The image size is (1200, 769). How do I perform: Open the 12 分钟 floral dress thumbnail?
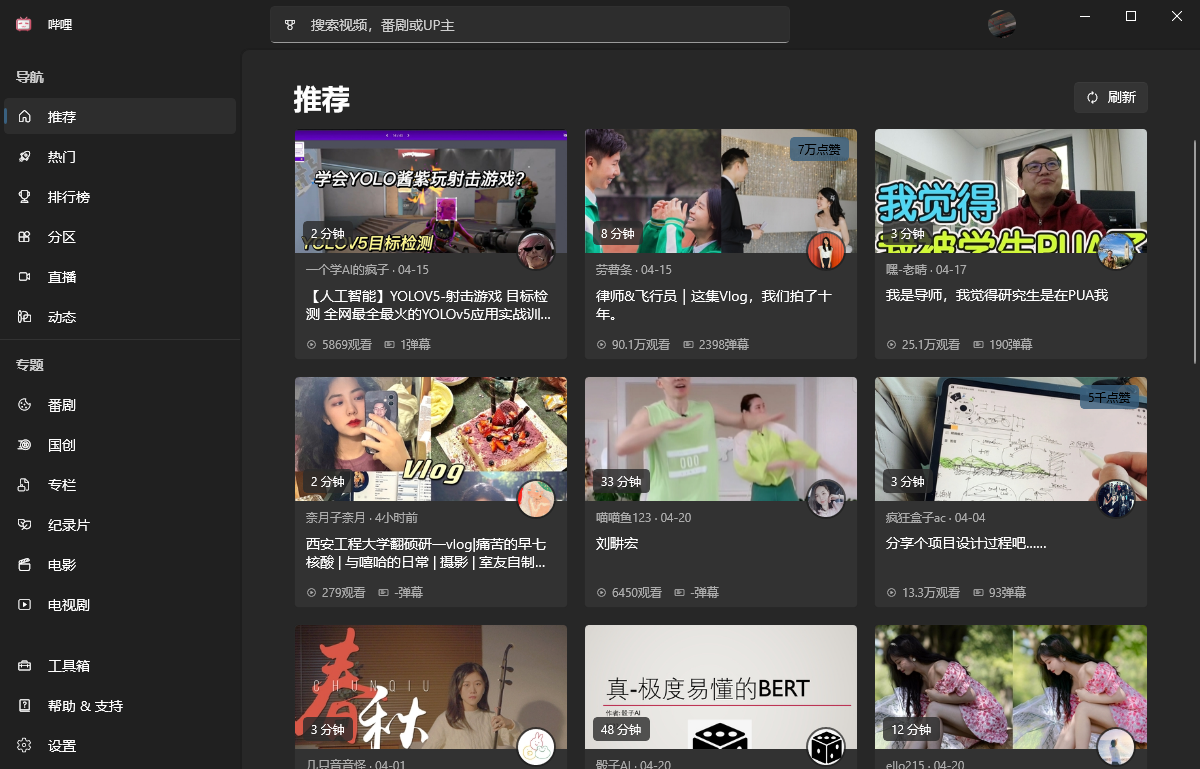[1011, 687]
